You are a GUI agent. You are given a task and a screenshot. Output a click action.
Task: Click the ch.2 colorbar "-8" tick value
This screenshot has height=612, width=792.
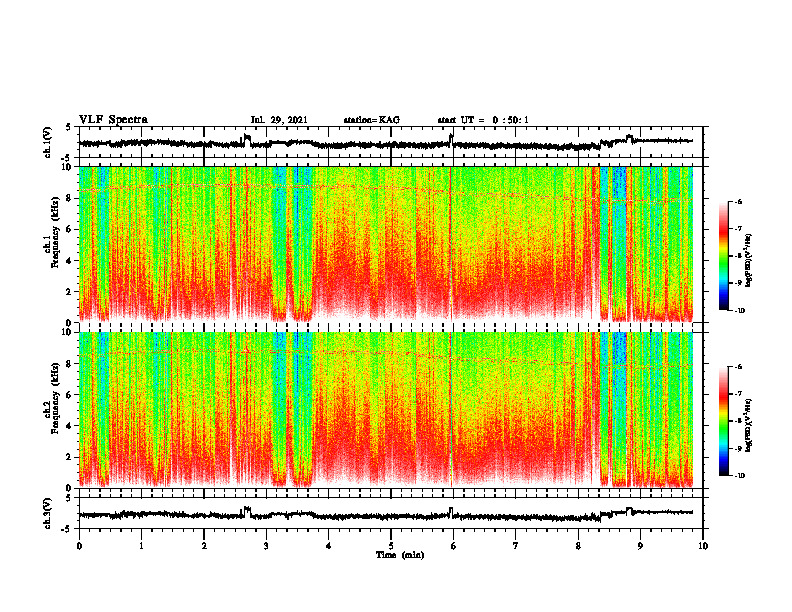click(x=738, y=421)
